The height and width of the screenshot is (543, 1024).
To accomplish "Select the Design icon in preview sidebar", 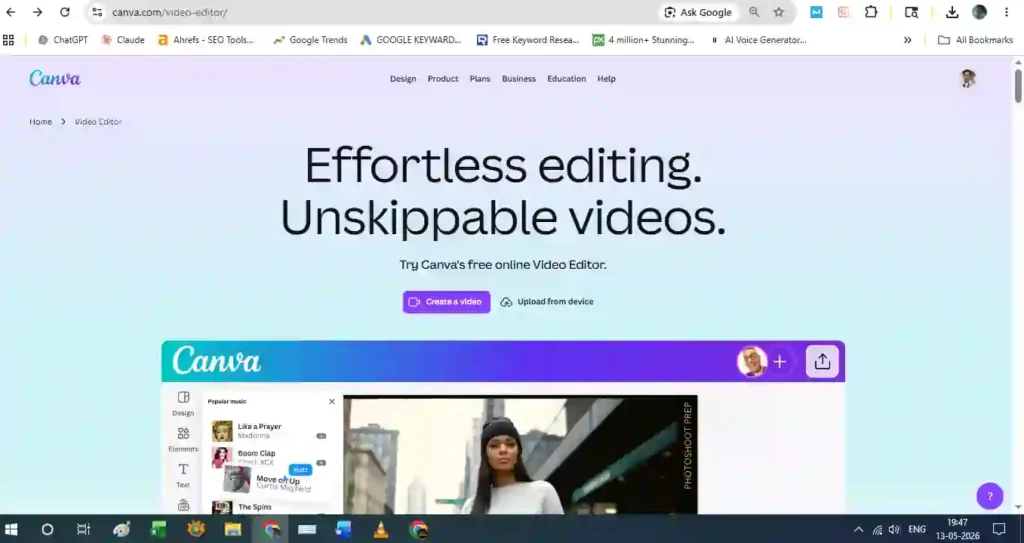I will [x=183, y=403].
